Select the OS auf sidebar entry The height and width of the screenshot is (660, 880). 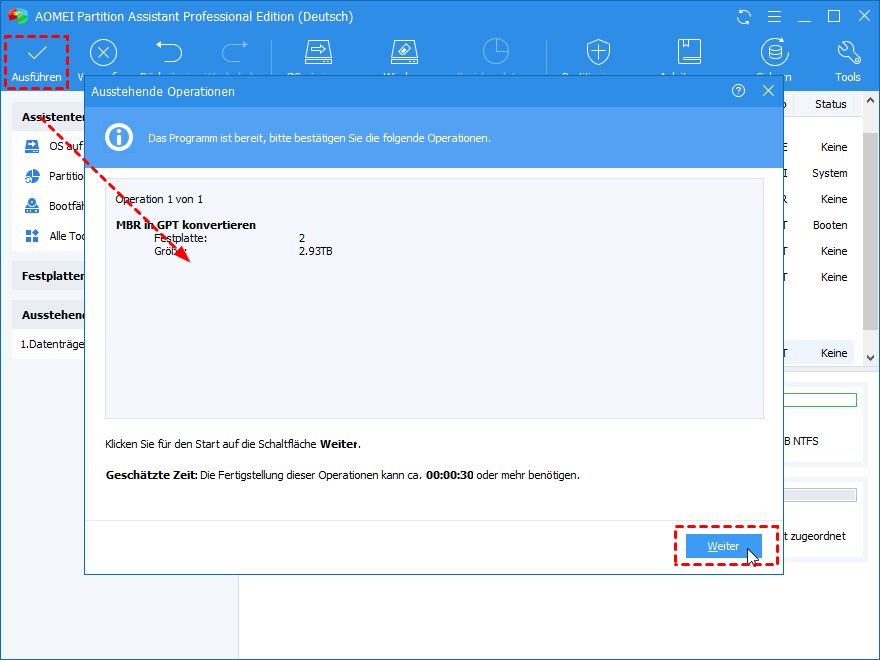coord(53,146)
